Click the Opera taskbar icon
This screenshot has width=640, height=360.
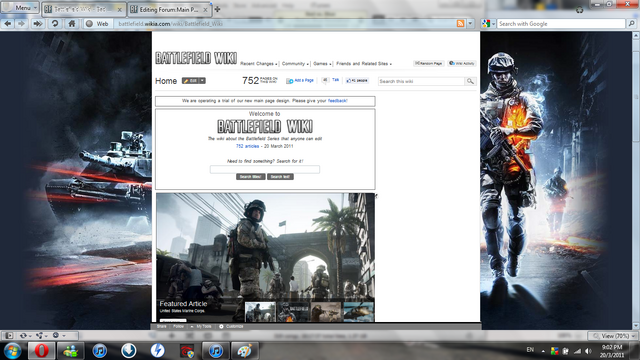(x=41, y=351)
